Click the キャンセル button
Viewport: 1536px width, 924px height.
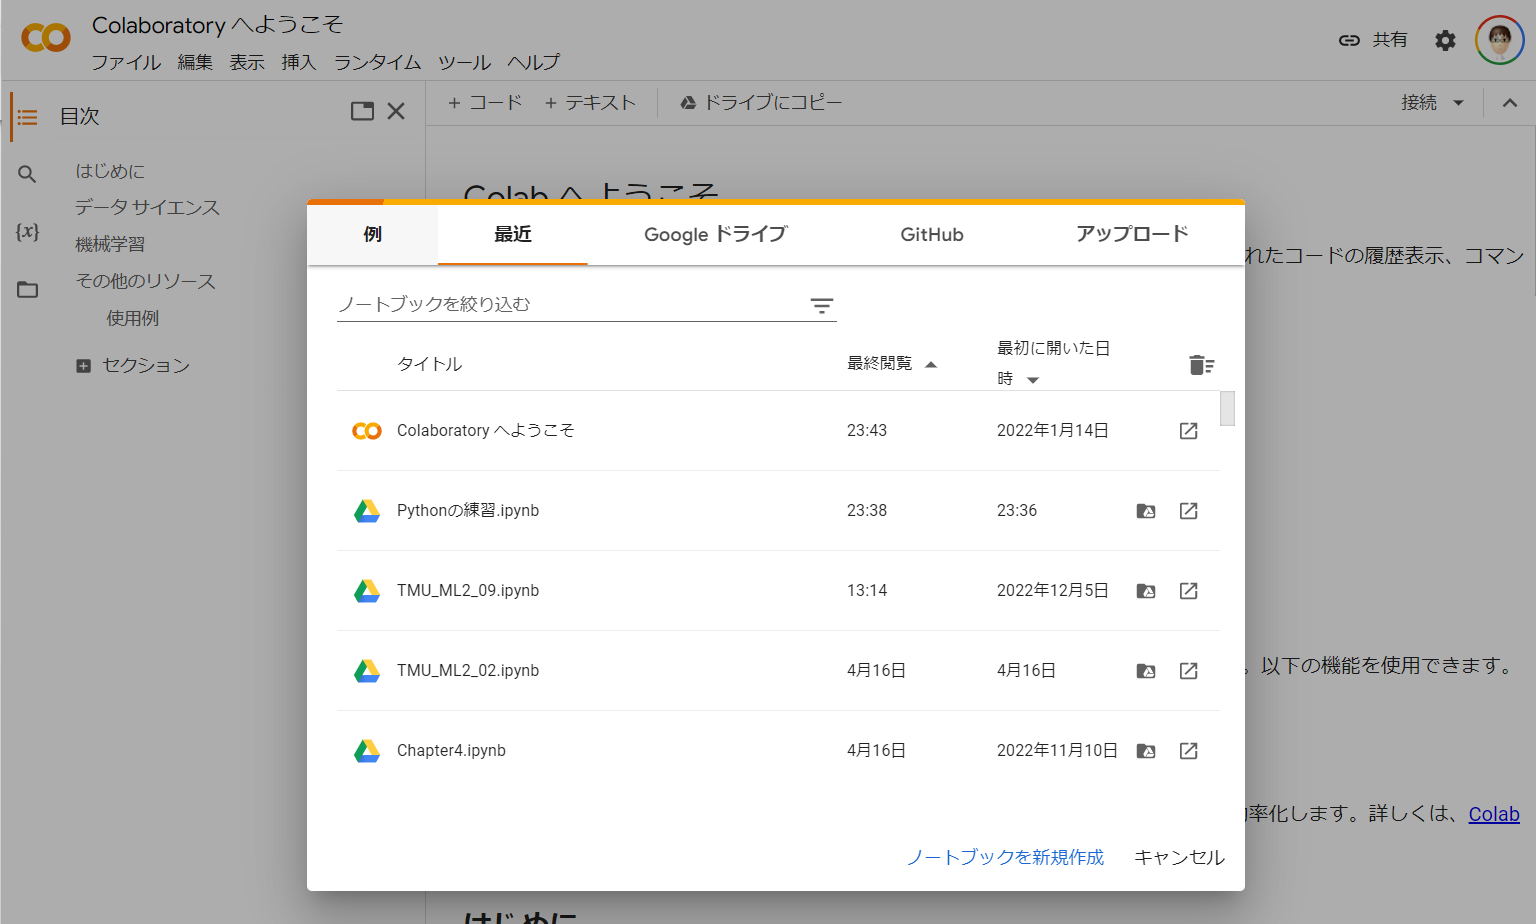(1179, 857)
